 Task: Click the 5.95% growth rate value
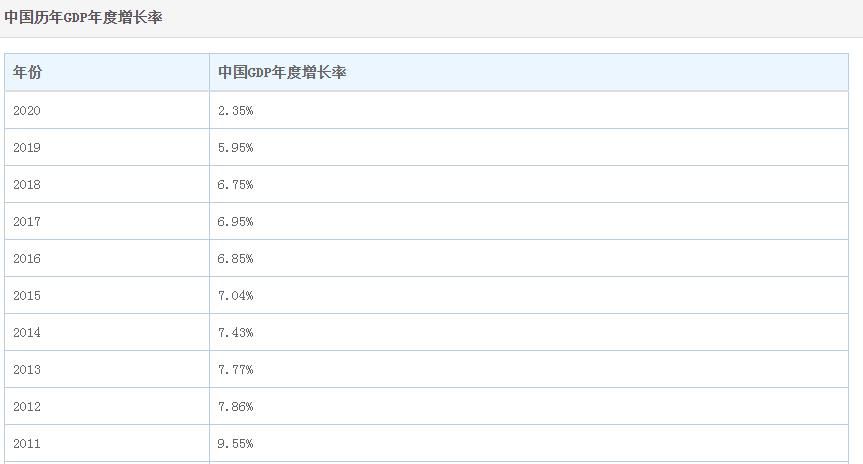(236, 148)
